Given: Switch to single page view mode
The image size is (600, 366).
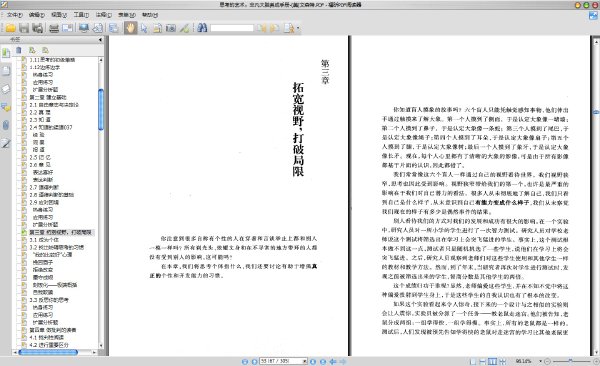Looking at the screenshot, I should 473,361.
